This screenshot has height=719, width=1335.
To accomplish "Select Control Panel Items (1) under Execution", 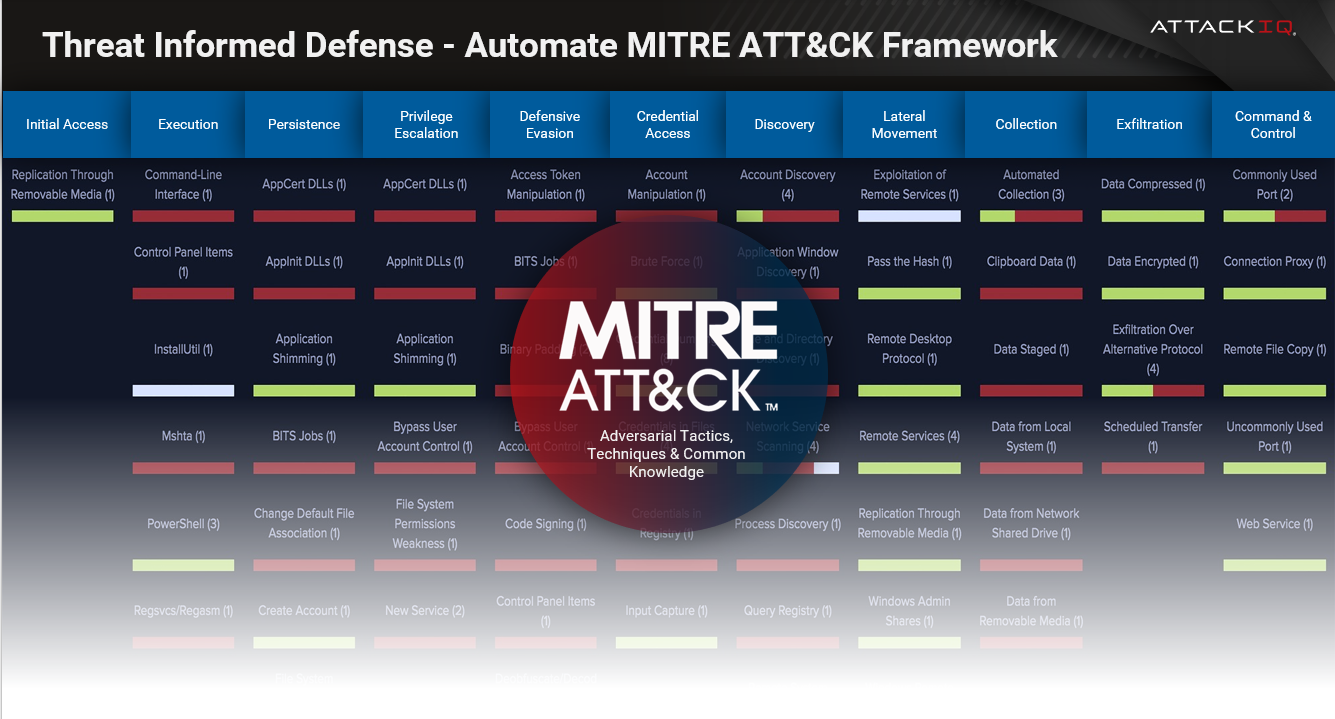I will pyautogui.click(x=183, y=262).
